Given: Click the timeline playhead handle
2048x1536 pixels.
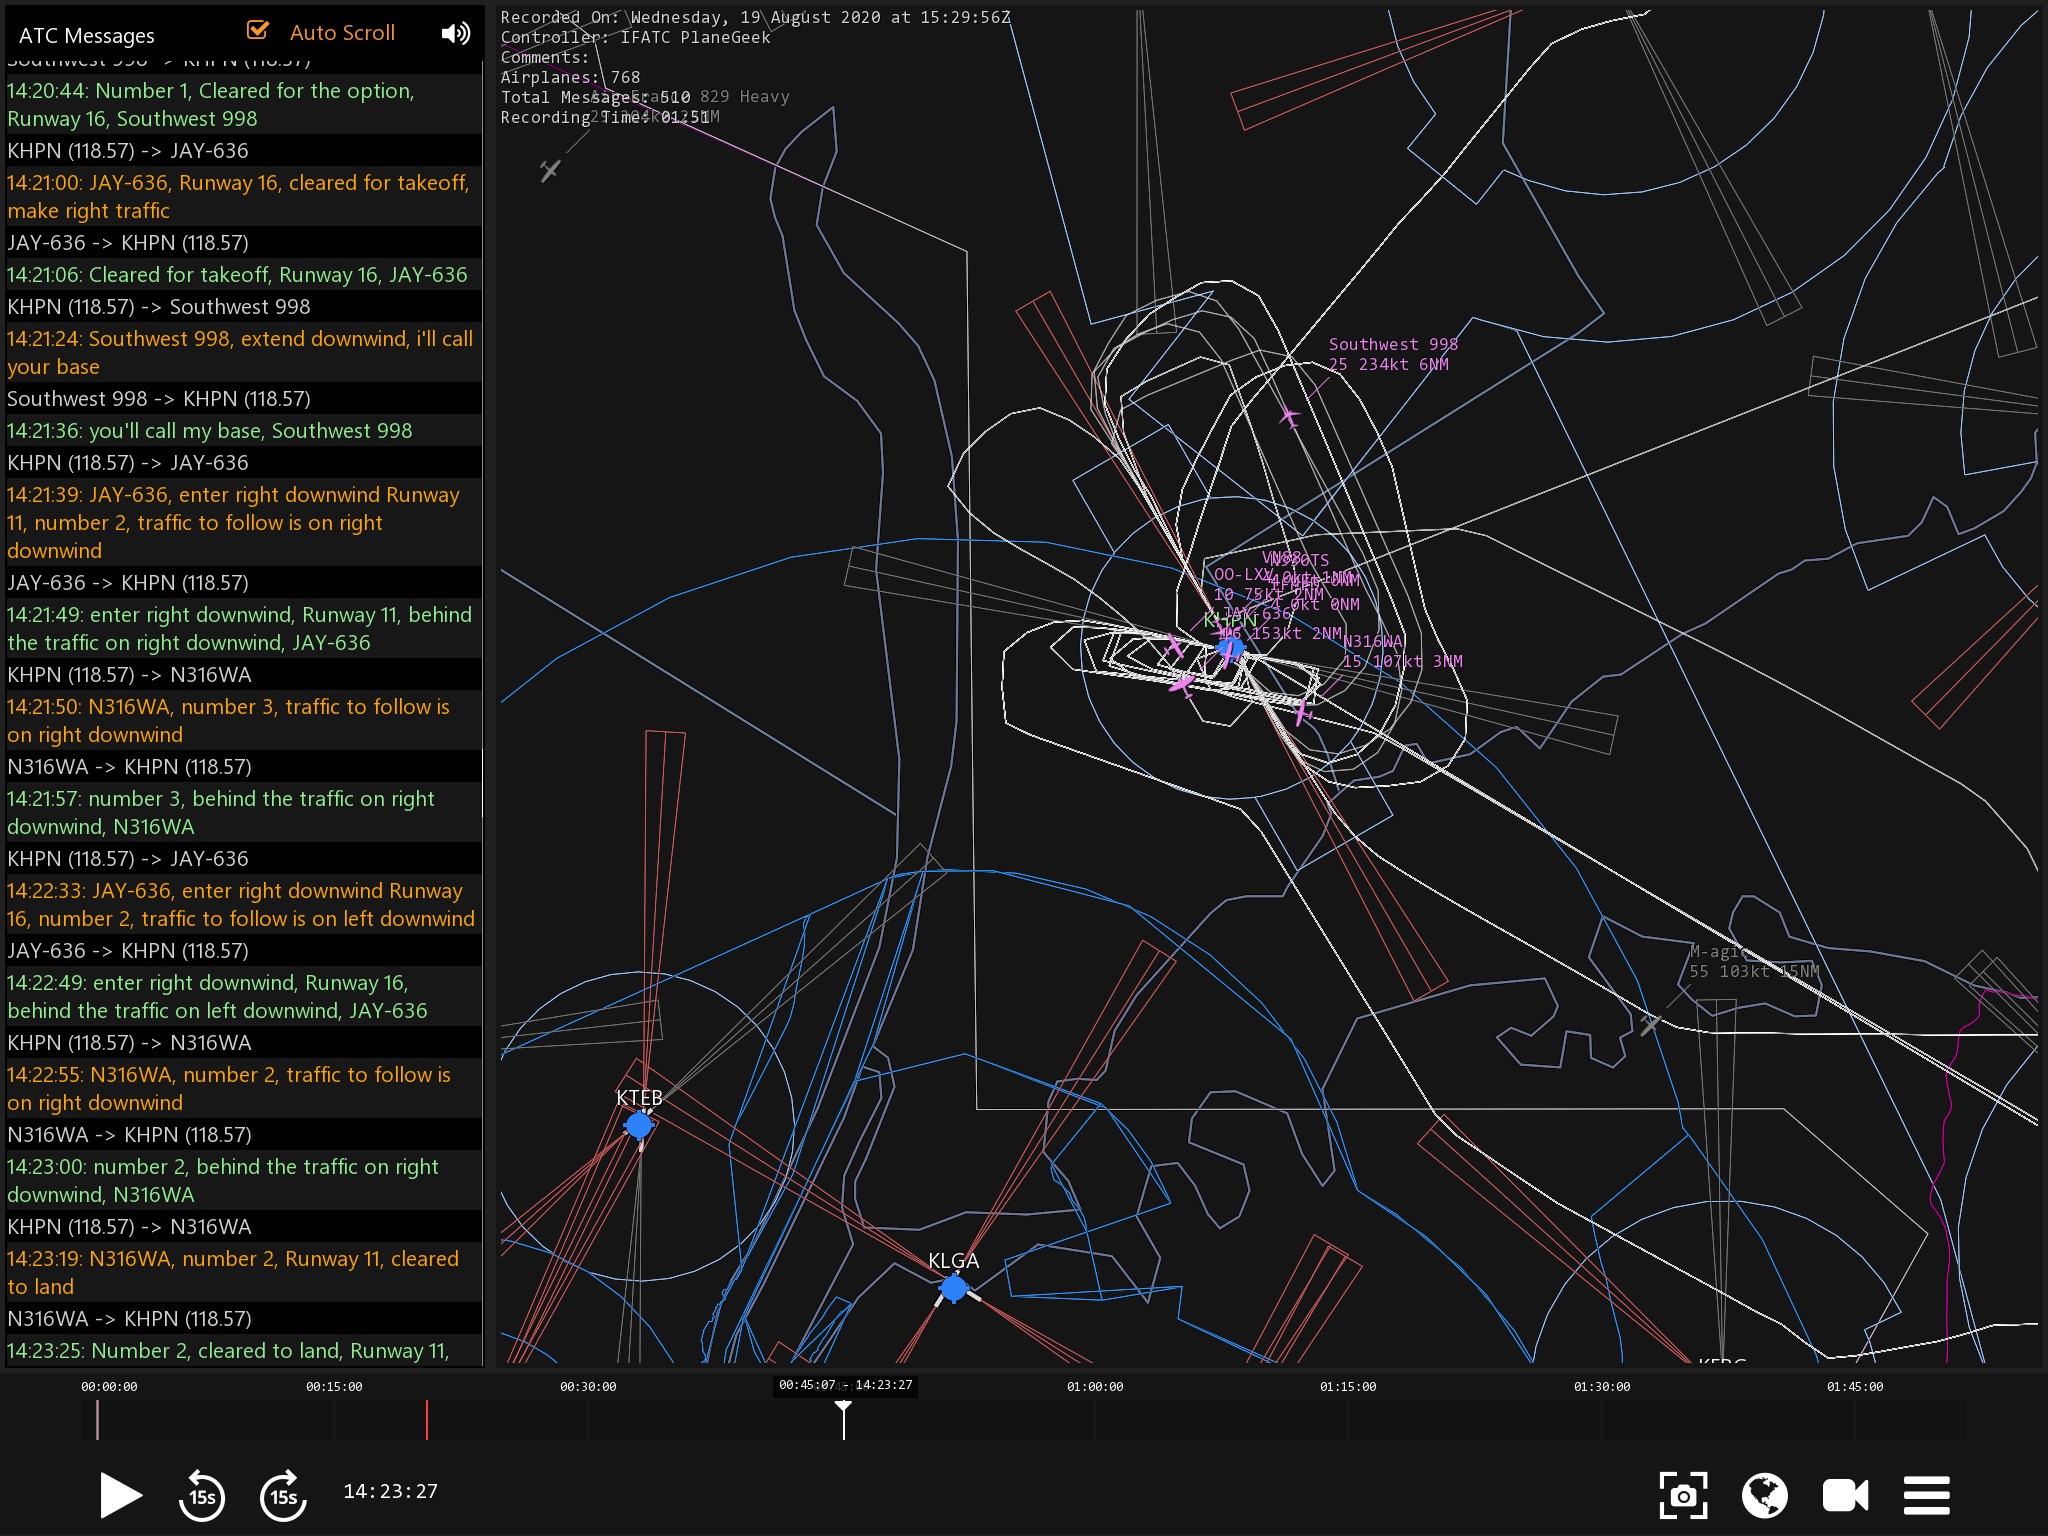Looking at the screenshot, I should (x=843, y=1407).
